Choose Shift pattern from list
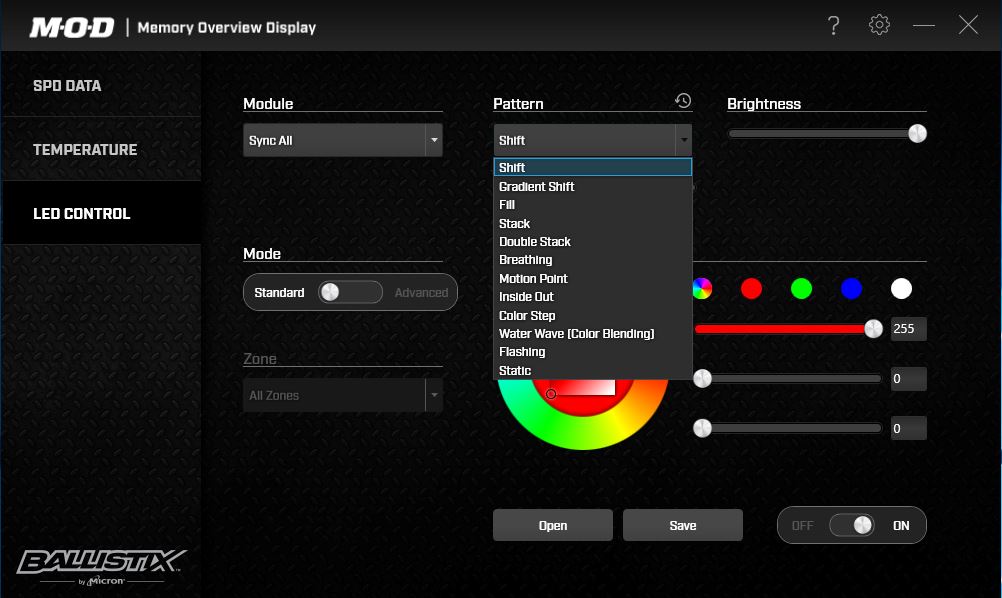 pyautogui.click(x=592, y=167)
